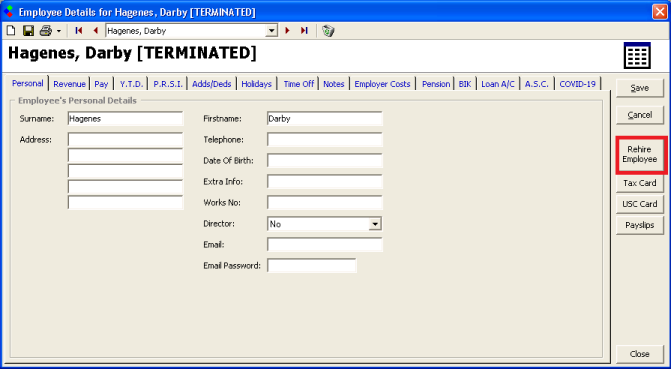Open the Adds/Deds tab

(x=212, y=84)
